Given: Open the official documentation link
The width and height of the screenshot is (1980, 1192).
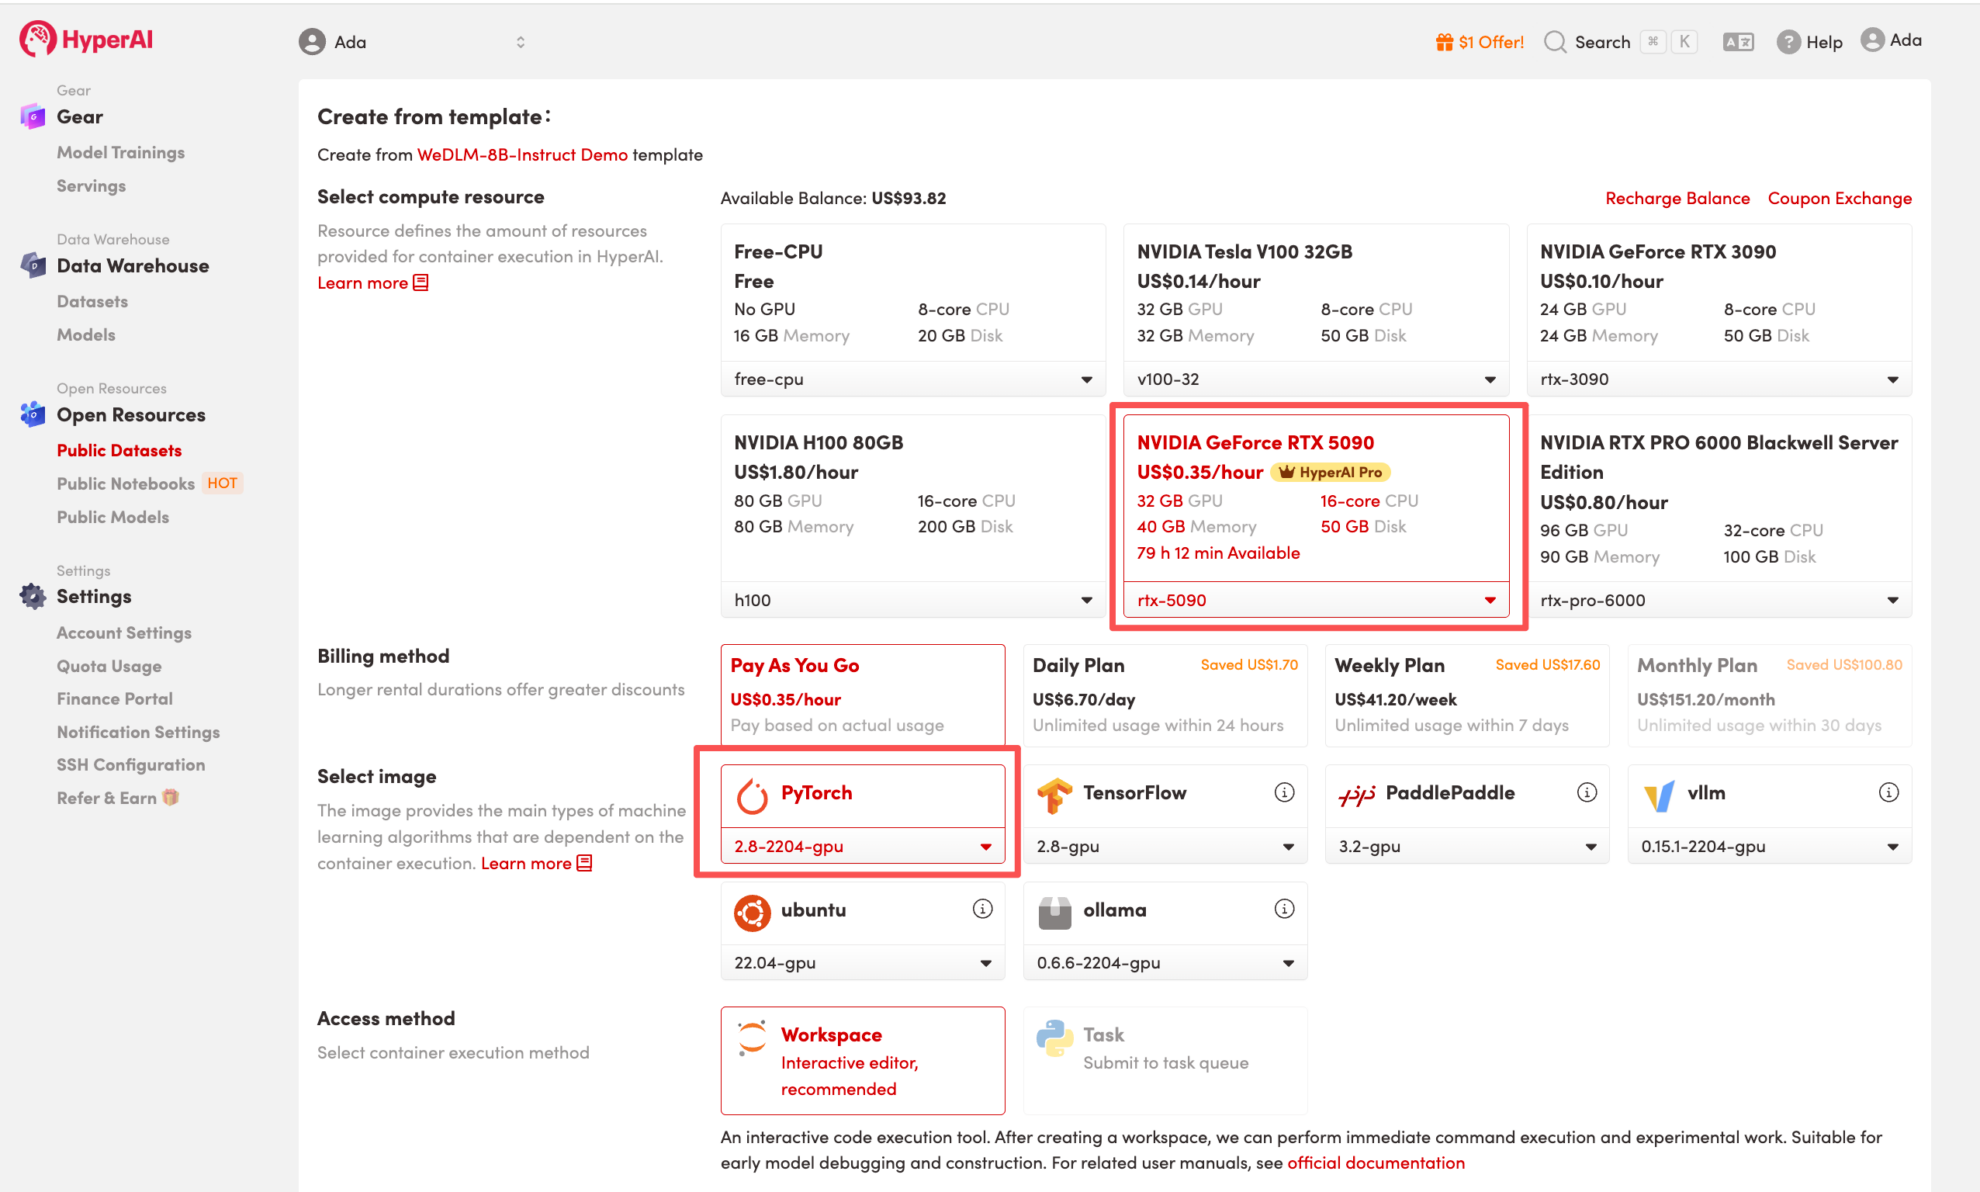Looking at the screenshot, I should coord(1375,1163).
